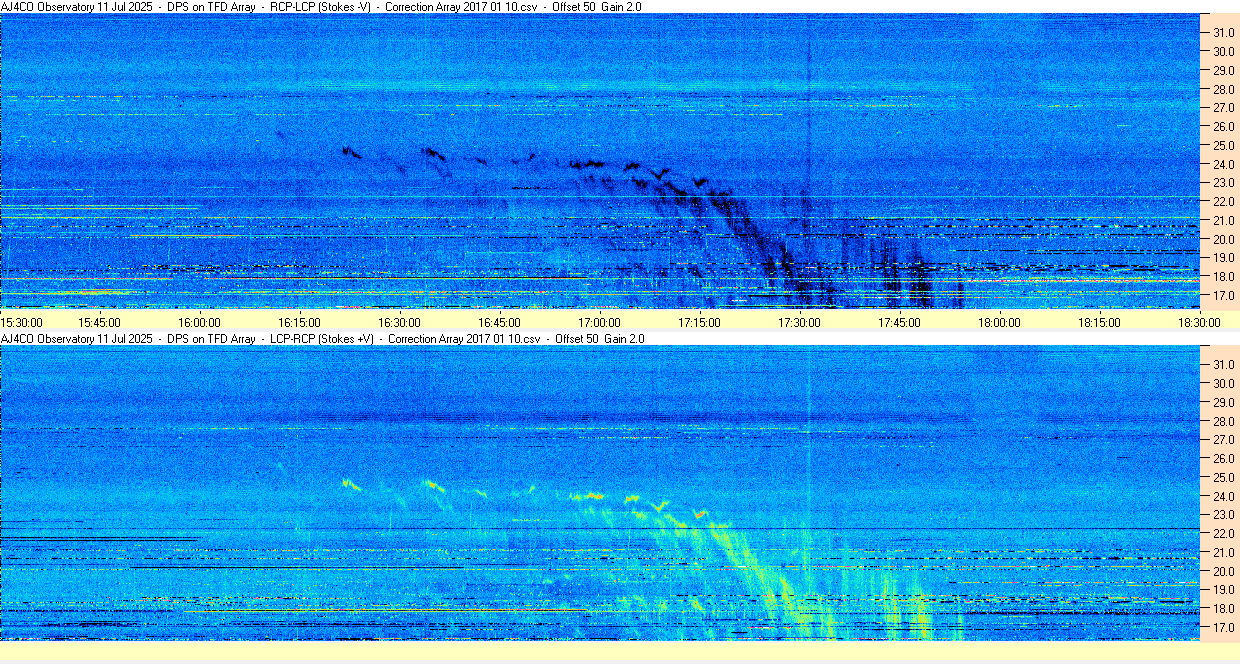Viewport: 1240px width, 664px height.
Task: Pick 28.0 frequency label in Stokes +V plot
Action: pos(1223,421)
